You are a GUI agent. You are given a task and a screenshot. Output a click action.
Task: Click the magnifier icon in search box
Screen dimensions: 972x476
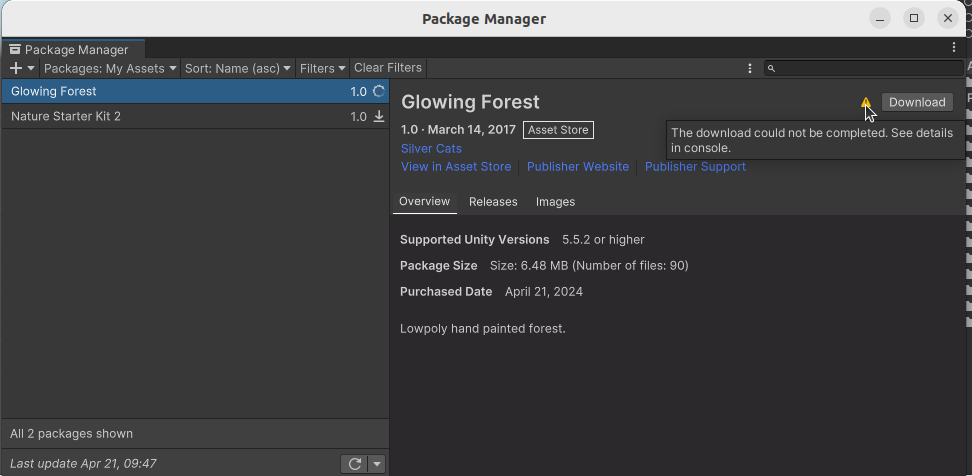tap(771, 69)
